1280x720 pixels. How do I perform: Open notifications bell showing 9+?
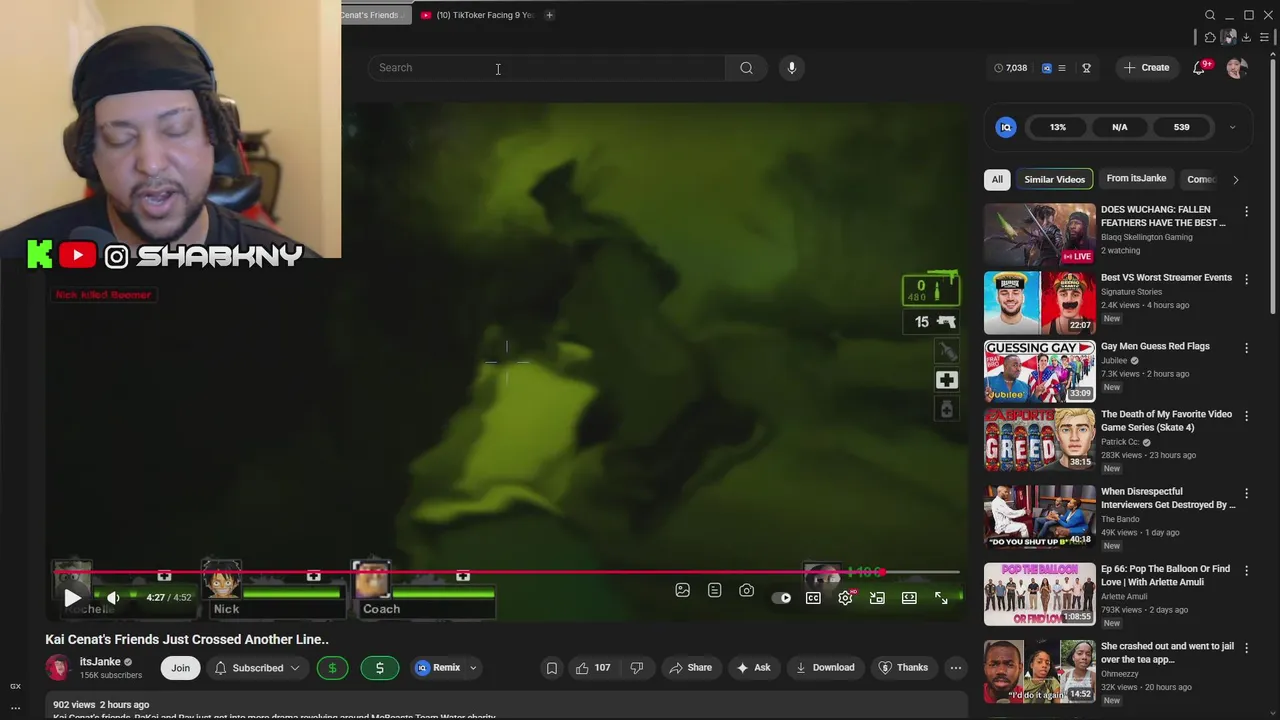coord(1199,68)
